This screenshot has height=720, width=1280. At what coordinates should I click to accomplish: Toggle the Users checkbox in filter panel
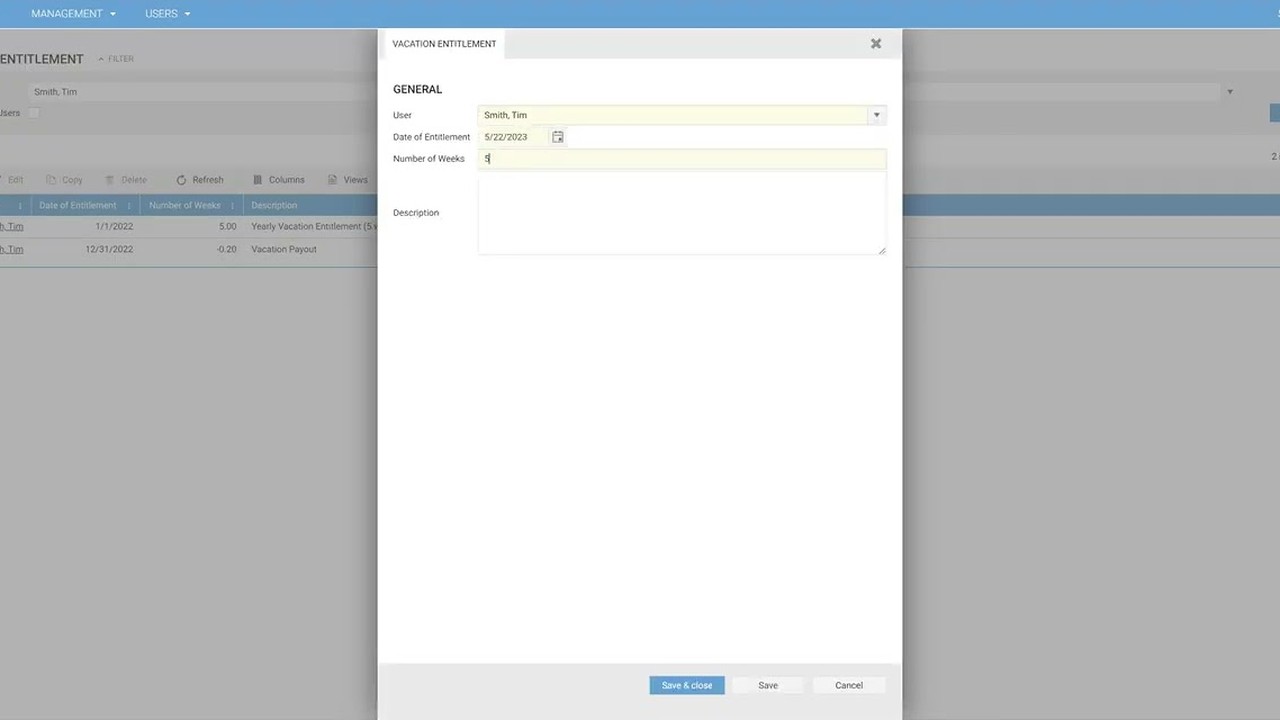pyautogui.click(x=34, y=113)
